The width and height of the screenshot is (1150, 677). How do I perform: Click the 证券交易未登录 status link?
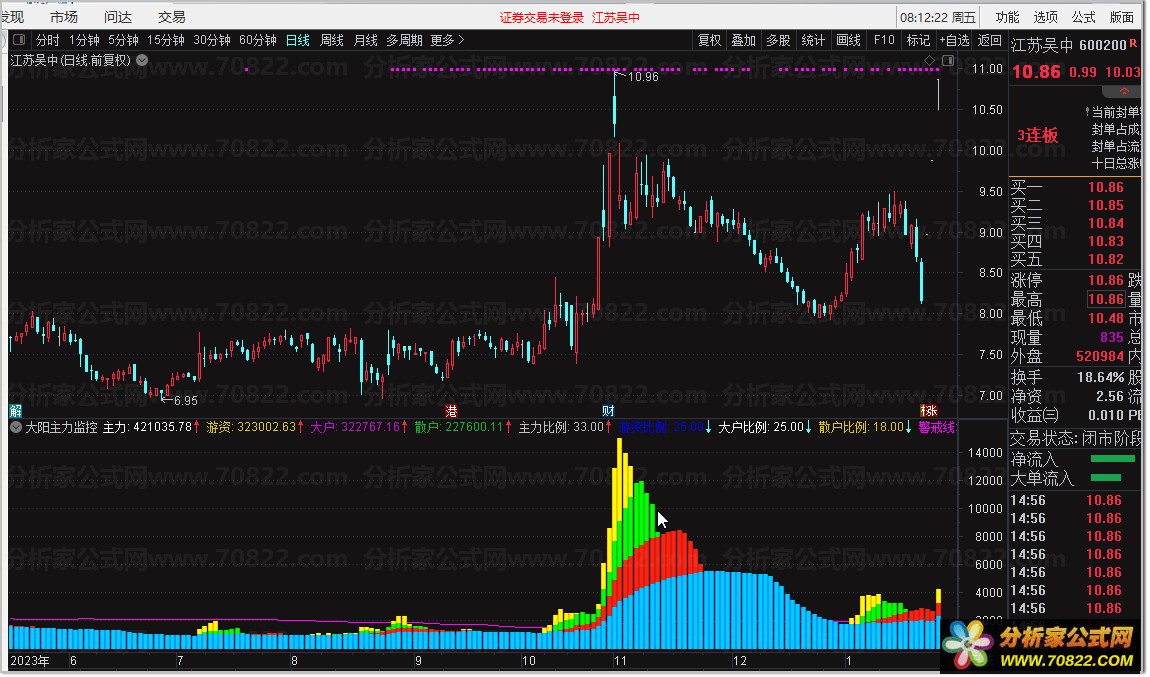(542, 18)
